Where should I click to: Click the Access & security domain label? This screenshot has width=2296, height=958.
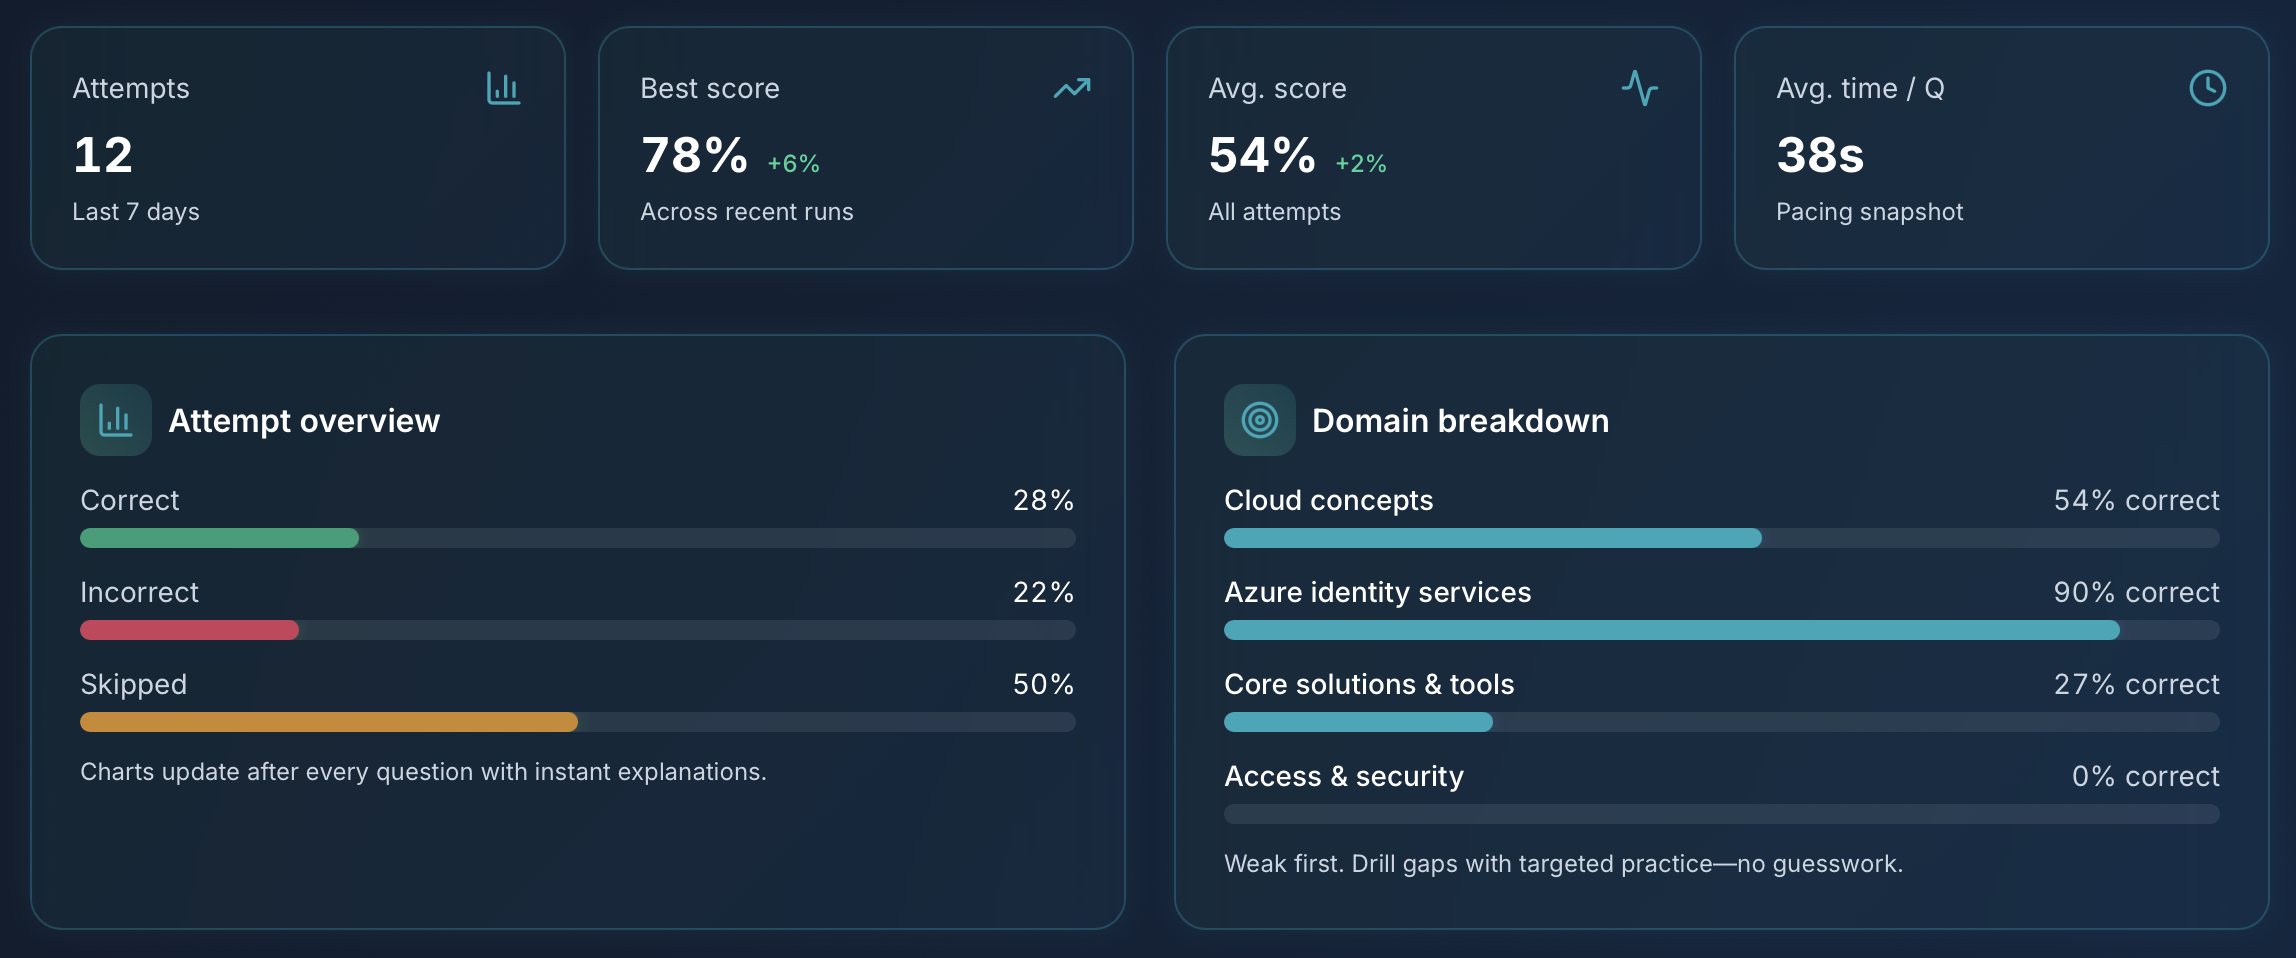1344,776
